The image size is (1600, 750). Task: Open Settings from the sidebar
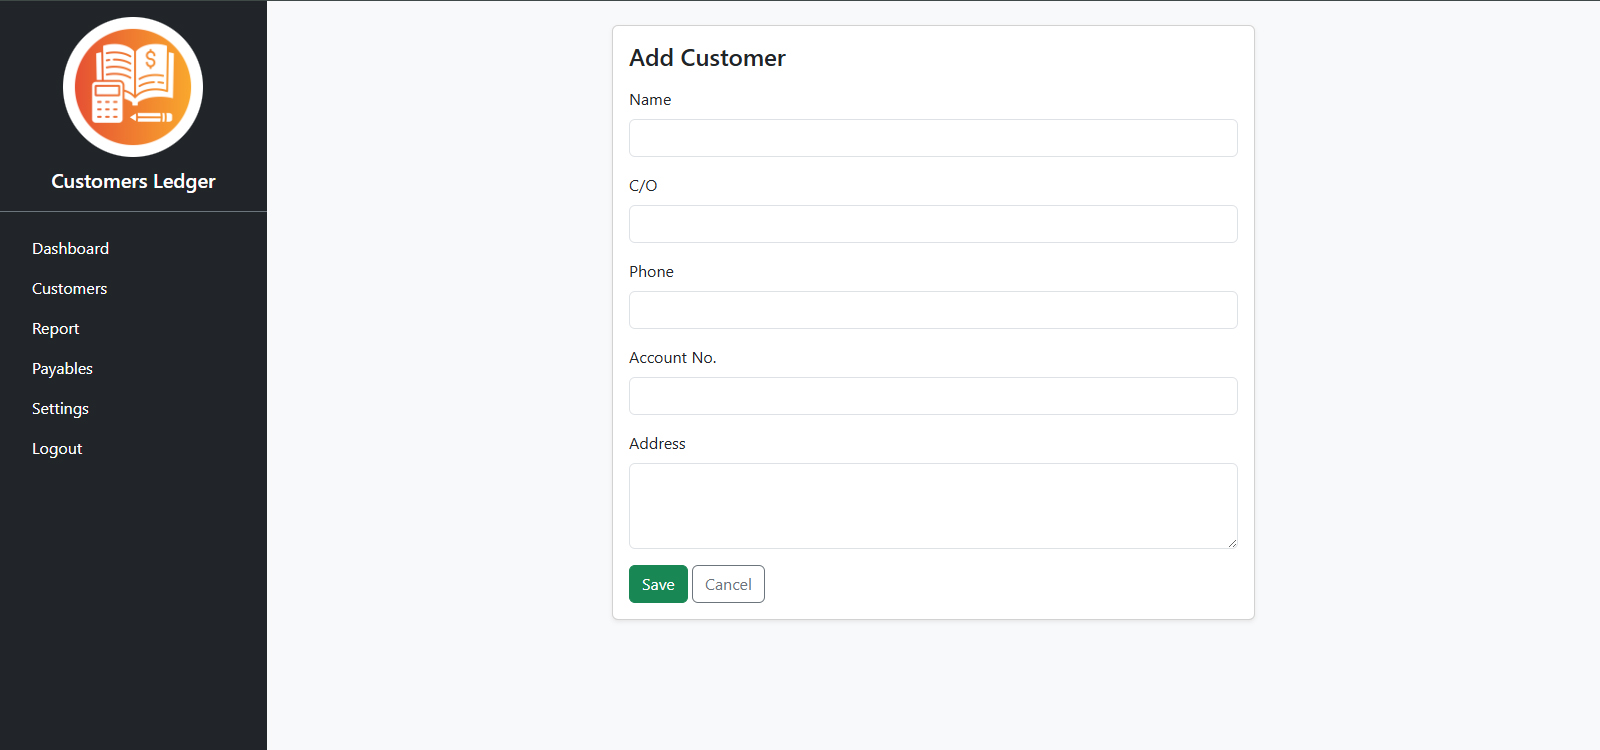coord(60,408)
